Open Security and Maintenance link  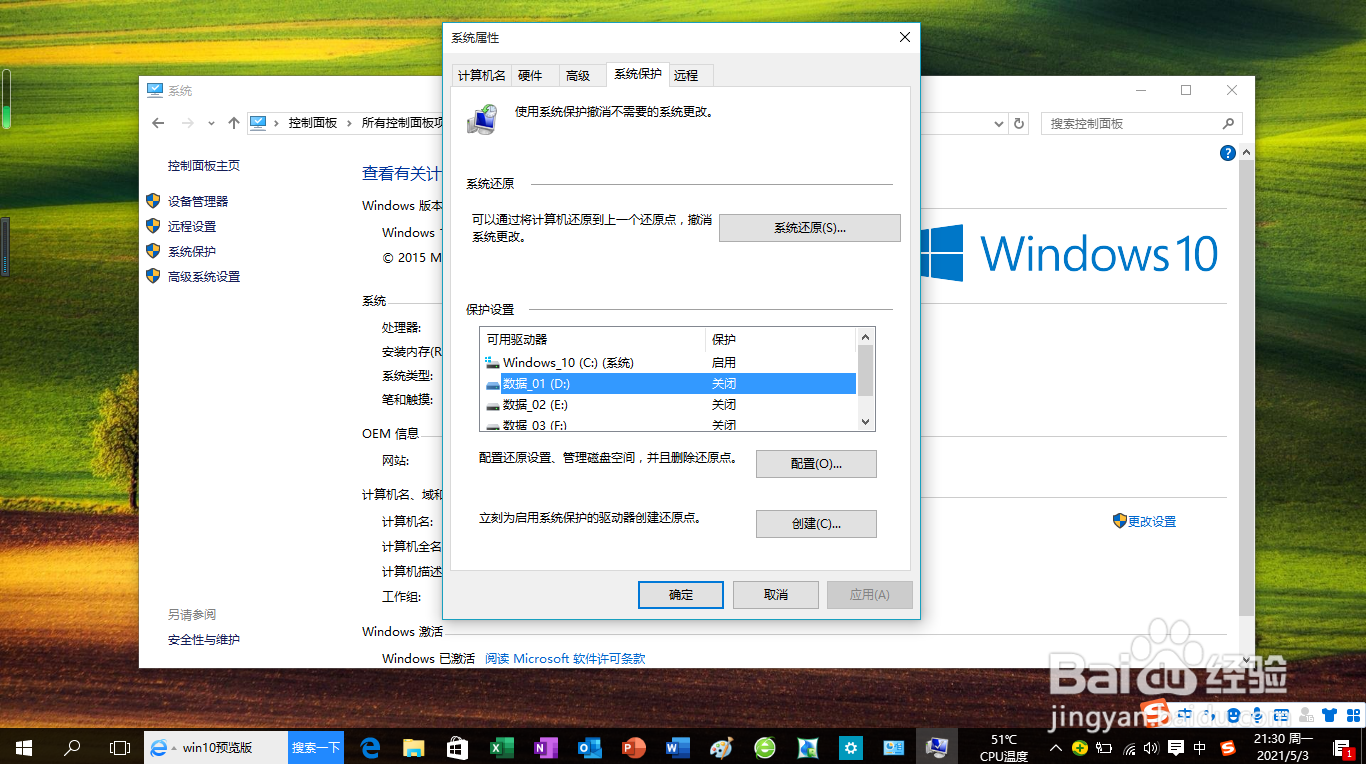(204, 639)
